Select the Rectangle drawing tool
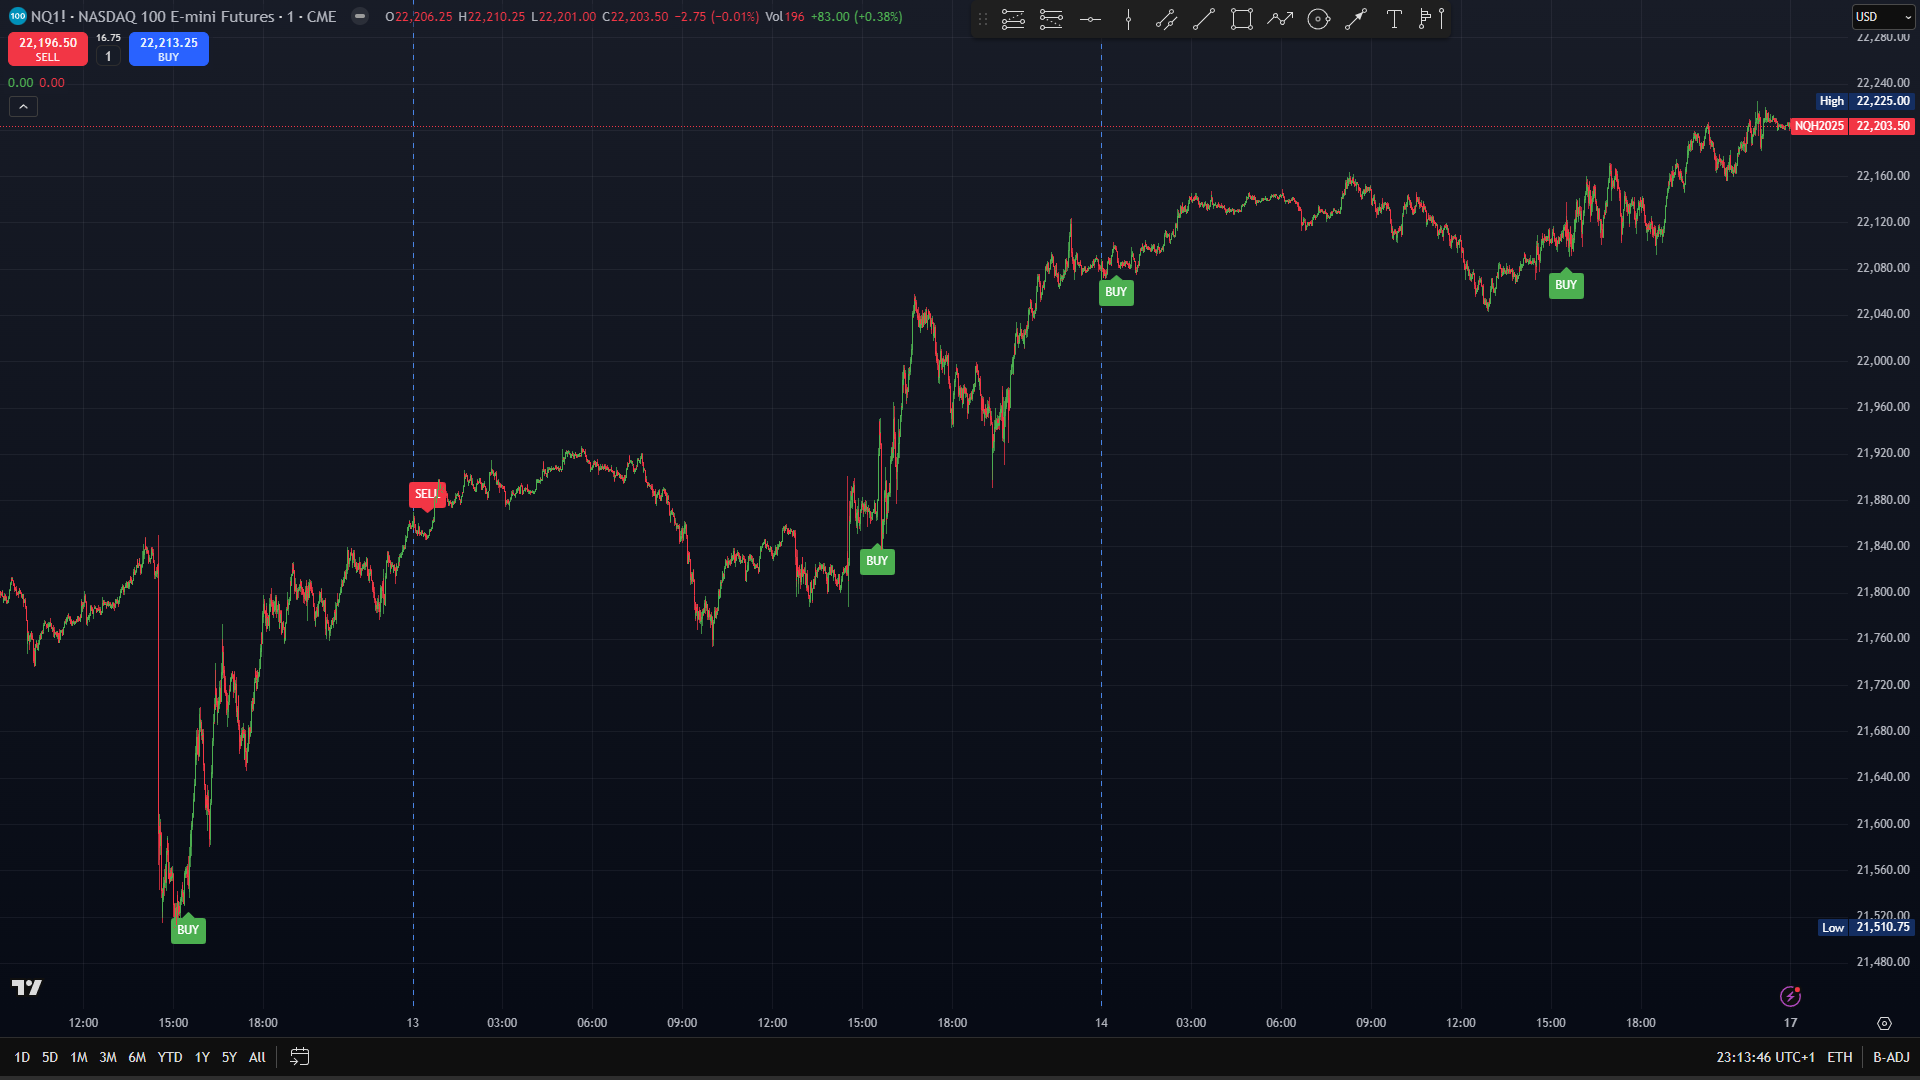The image size is (1920, 1080). pos(1242,19)
